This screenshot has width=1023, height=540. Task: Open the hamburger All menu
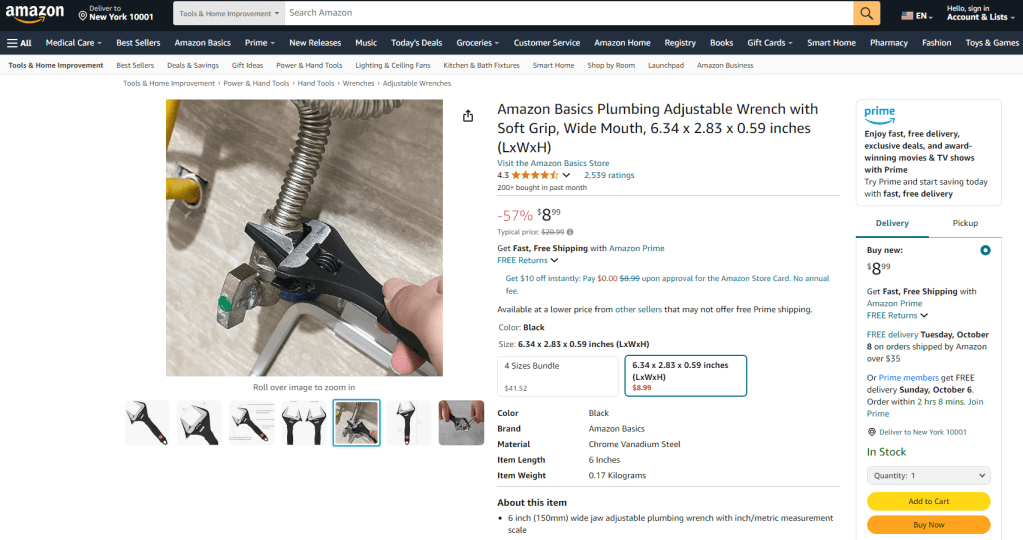pyautogui.click(x=19, y=43)
